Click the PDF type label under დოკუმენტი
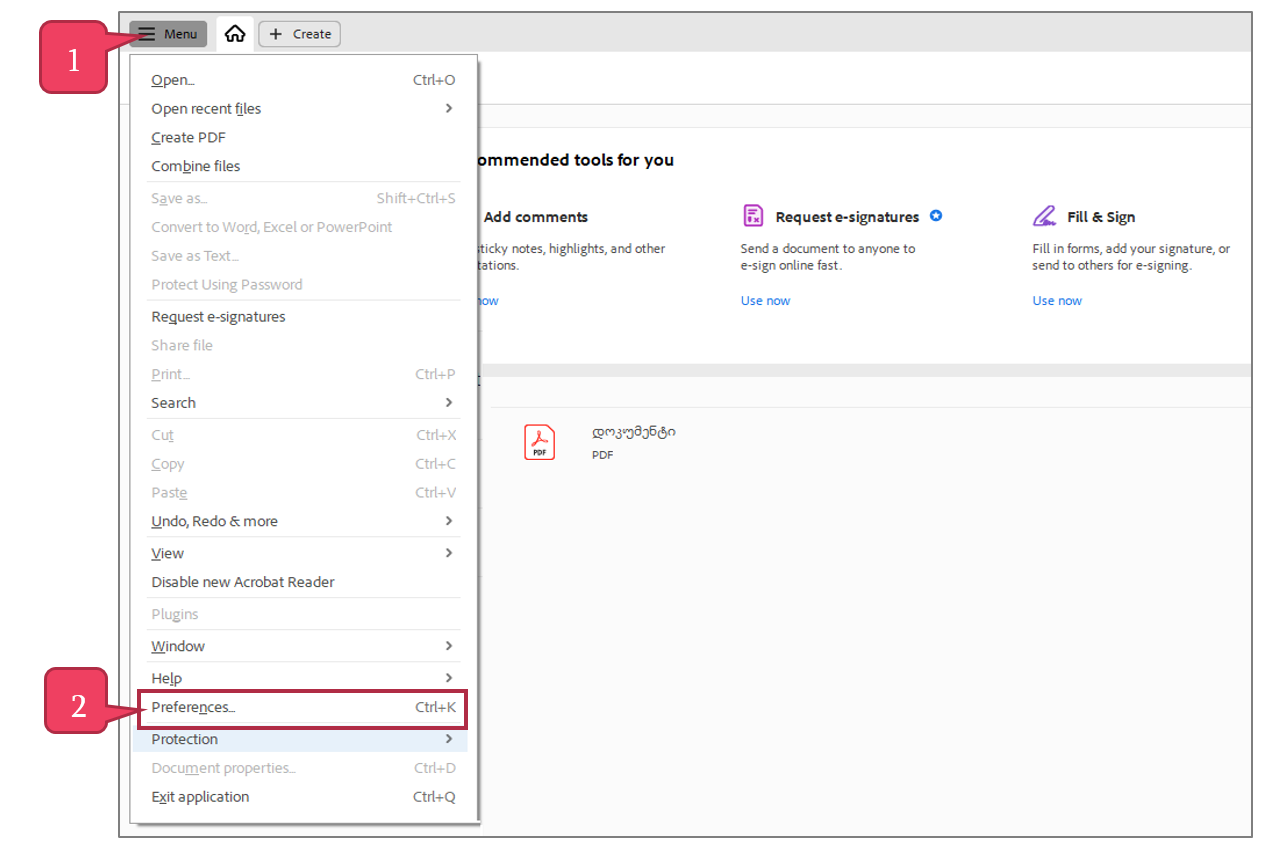Image resolution: width=1275 pixels, height=850 pixels. (602, 455)
